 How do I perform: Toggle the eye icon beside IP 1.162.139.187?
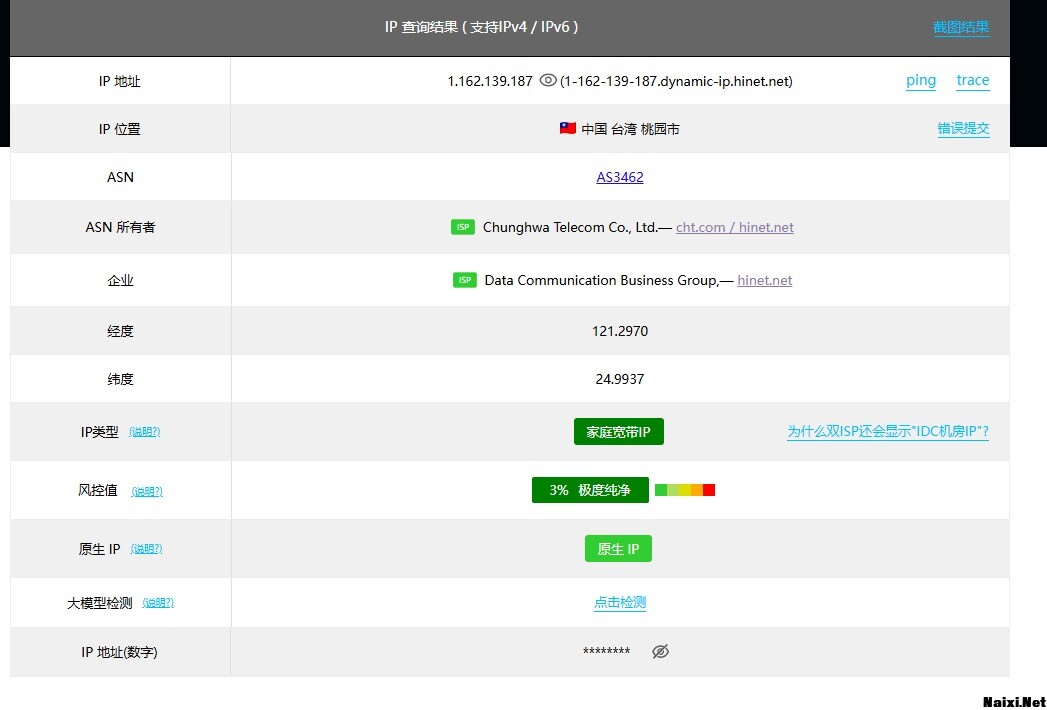(547, 81)
